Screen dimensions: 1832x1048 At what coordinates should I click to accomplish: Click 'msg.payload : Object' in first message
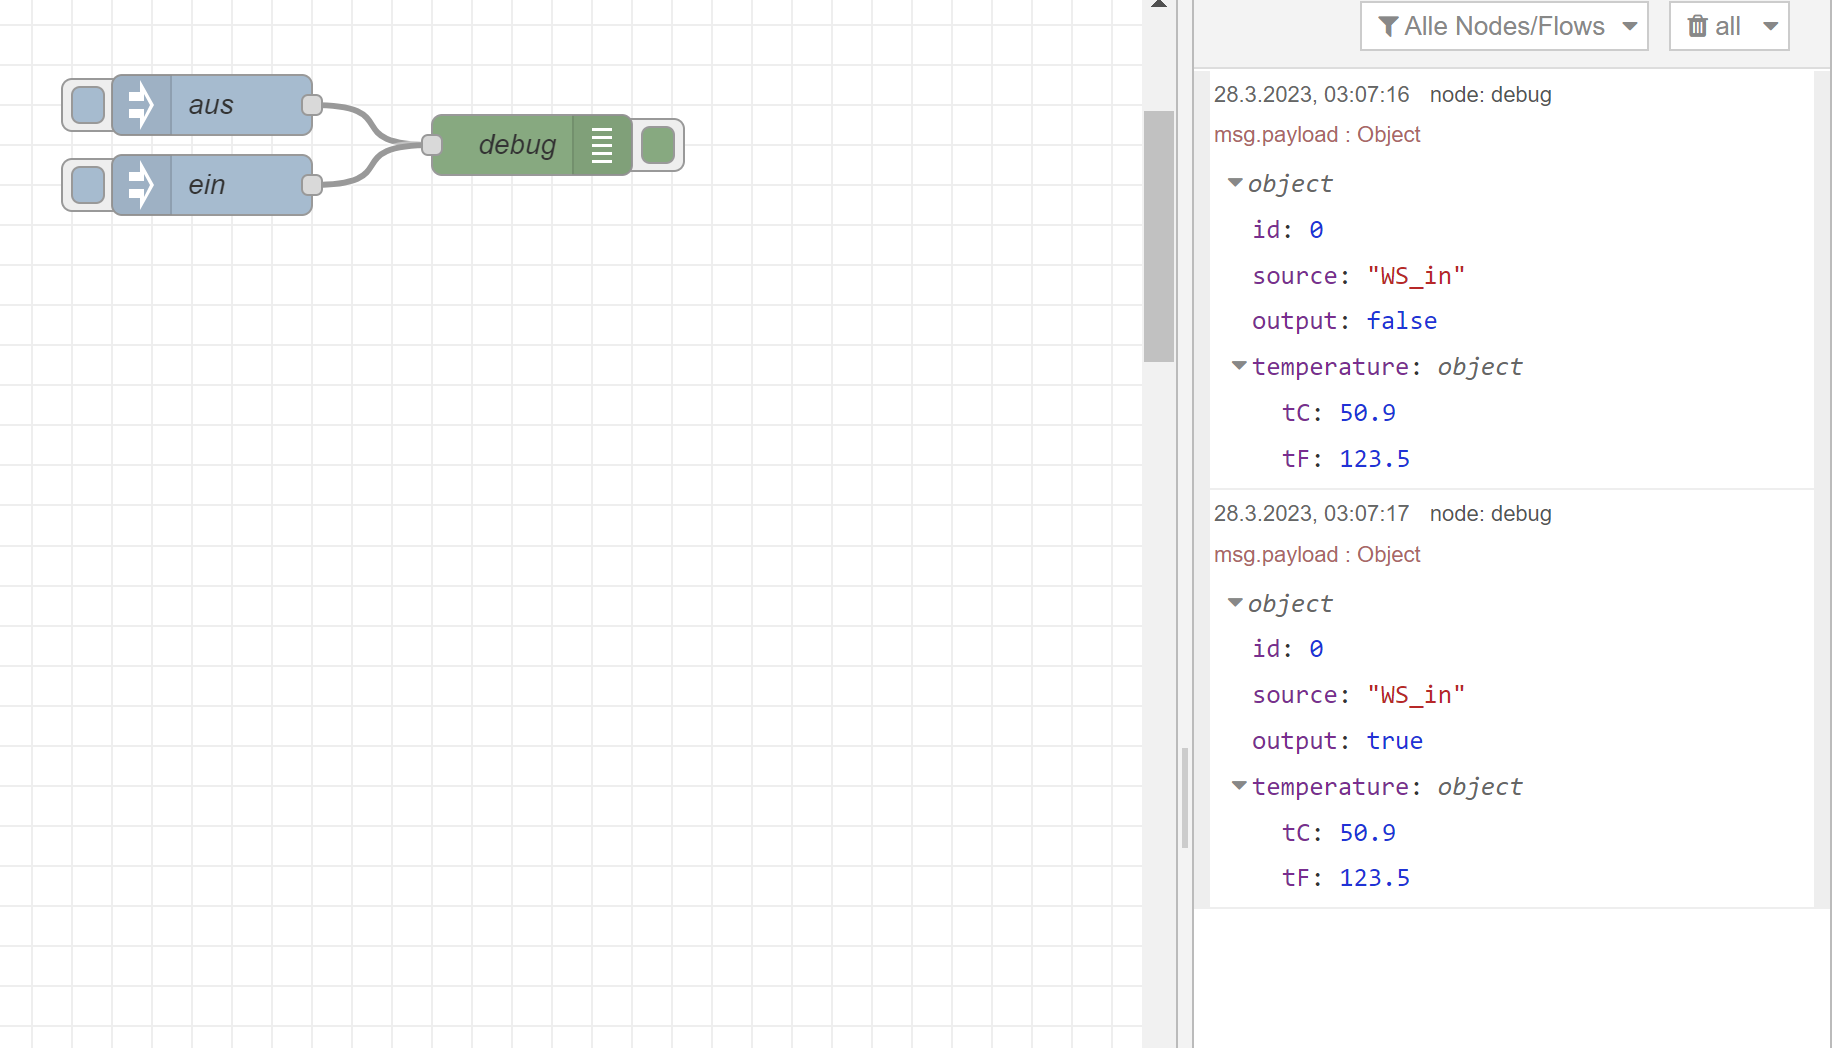coord(1317,135)
